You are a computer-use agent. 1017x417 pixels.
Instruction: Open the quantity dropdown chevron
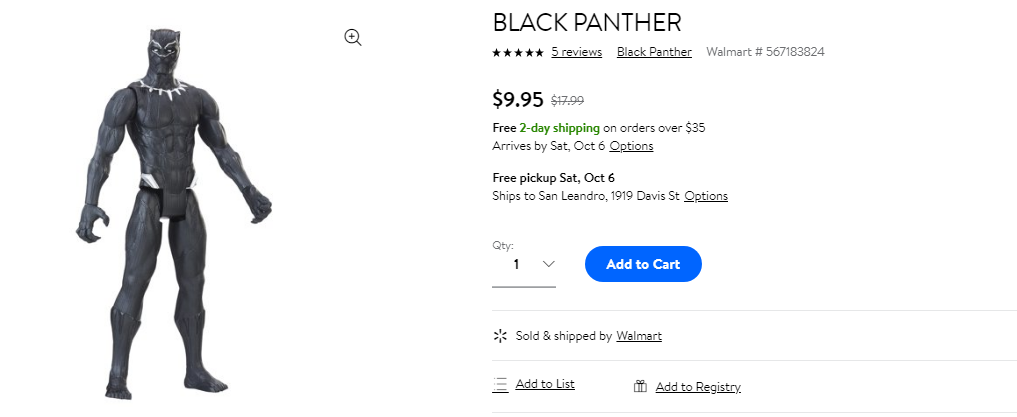click(x=549, y=264)
